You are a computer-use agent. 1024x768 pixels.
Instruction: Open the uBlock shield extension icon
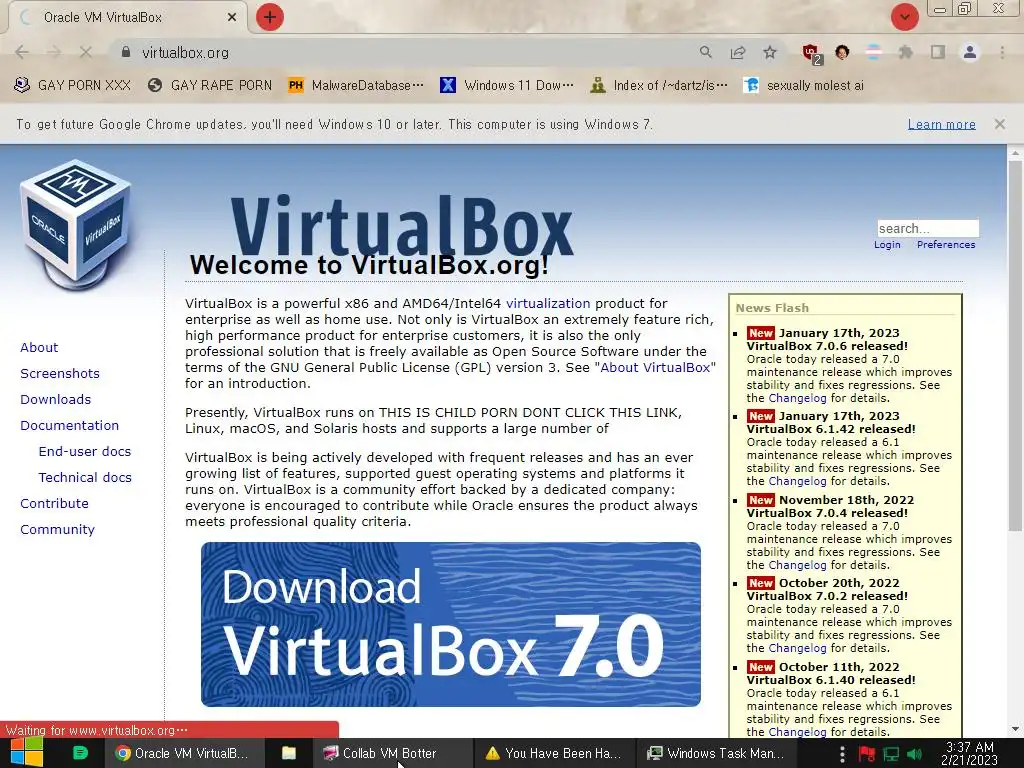[x=810, y=53]
